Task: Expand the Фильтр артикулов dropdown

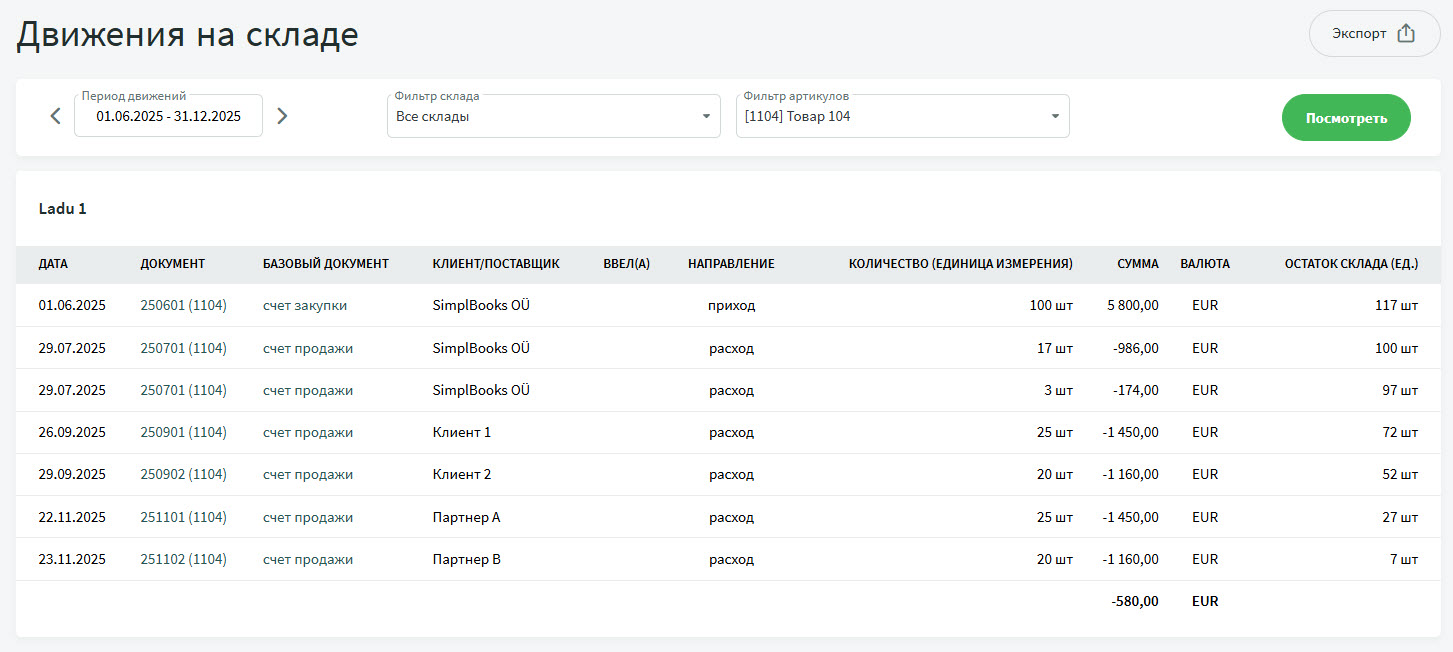Action: (902, 116)
